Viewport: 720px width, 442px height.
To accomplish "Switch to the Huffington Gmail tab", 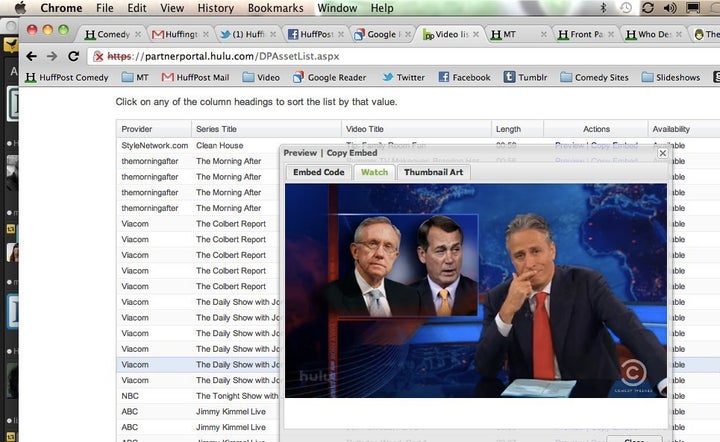I will [181, 34].
